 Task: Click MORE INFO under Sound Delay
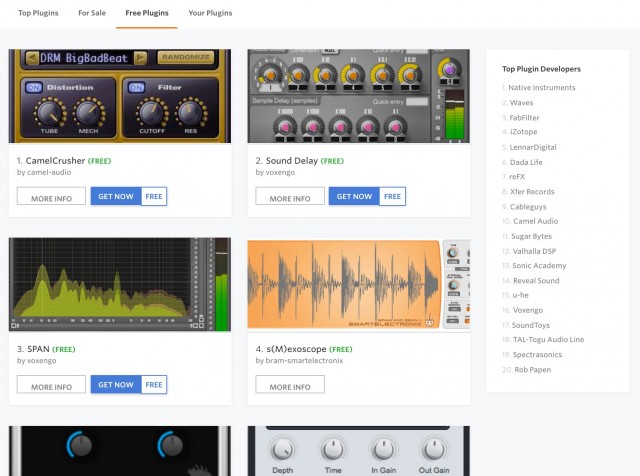tap(289, 197)
